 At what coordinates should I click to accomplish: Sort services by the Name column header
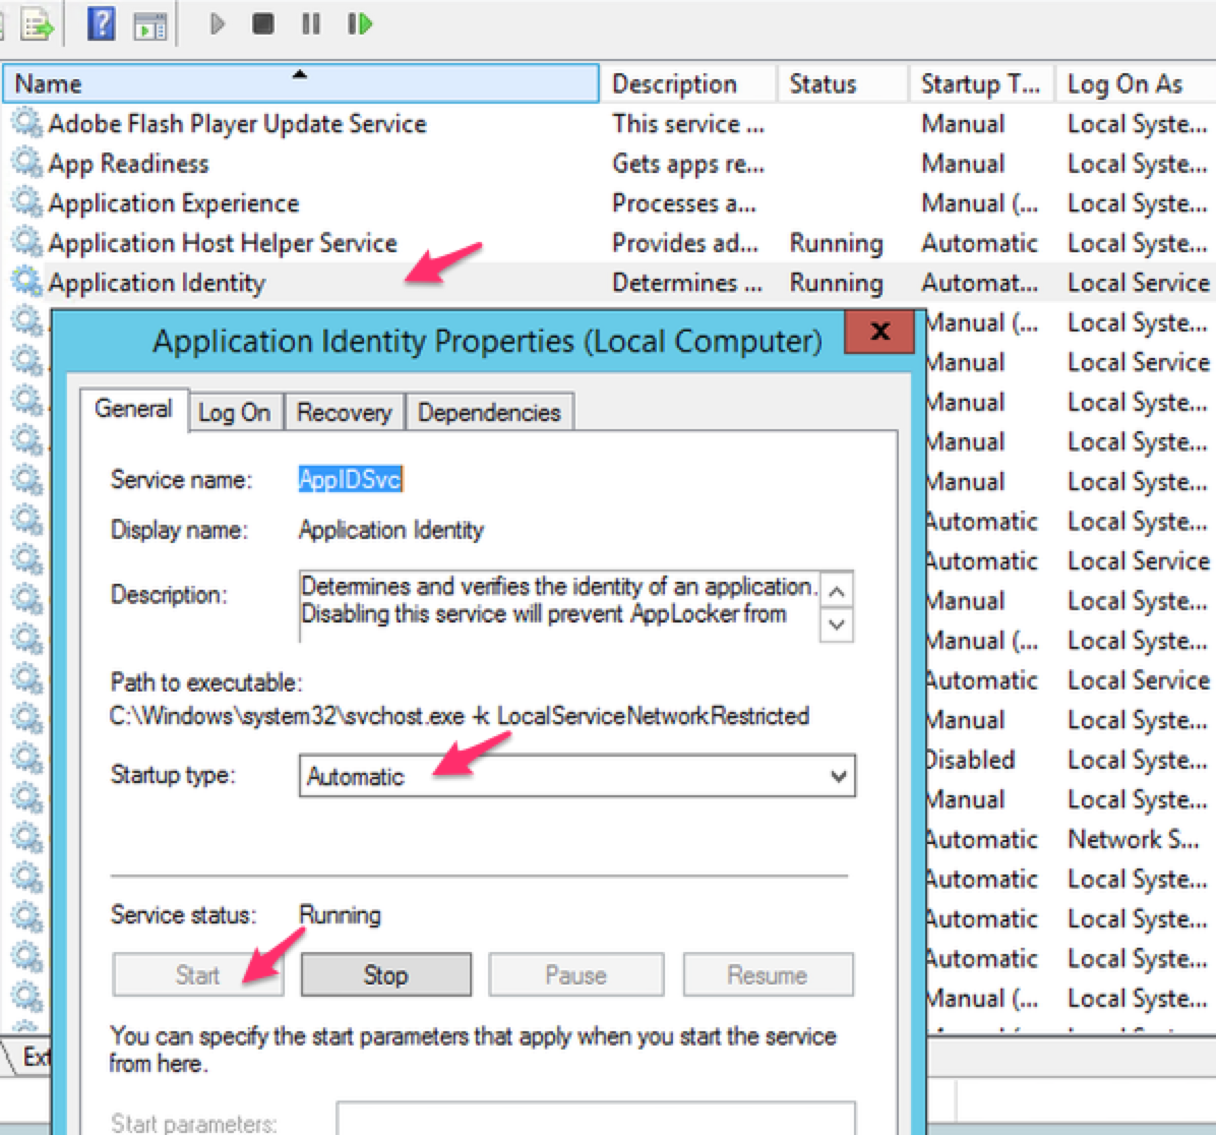[x=300, y=83]
